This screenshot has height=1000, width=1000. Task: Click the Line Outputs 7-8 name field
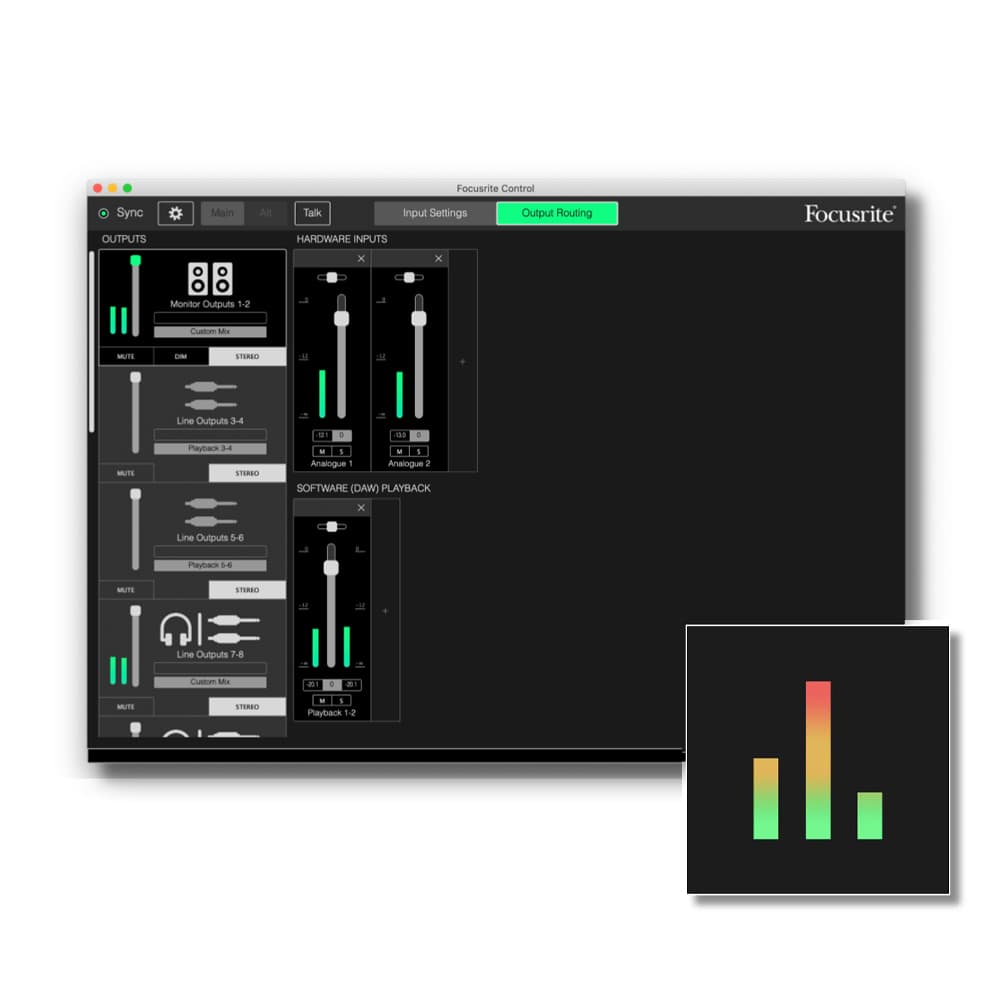click(x=210, y=668)
